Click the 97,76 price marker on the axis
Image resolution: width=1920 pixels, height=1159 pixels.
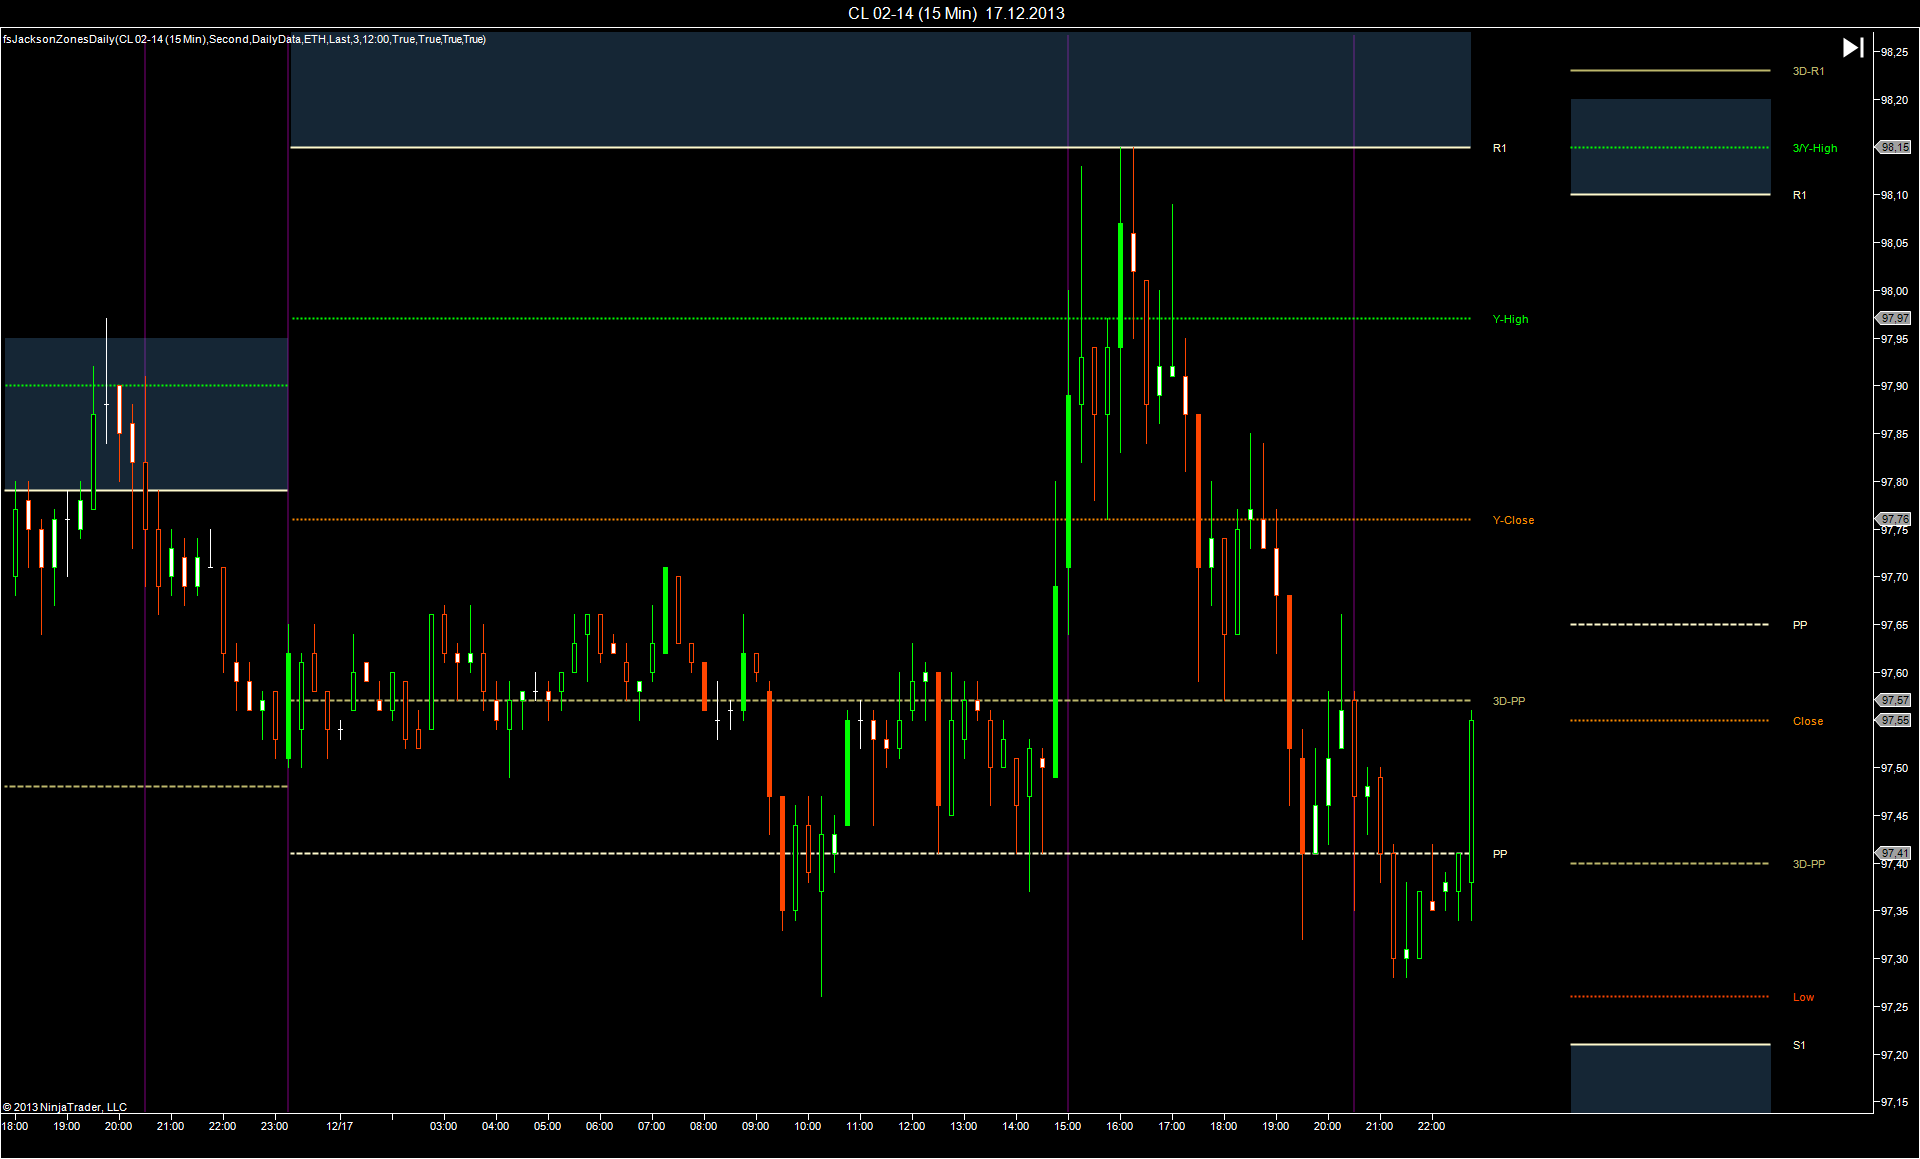click(x=1894, y=519)
